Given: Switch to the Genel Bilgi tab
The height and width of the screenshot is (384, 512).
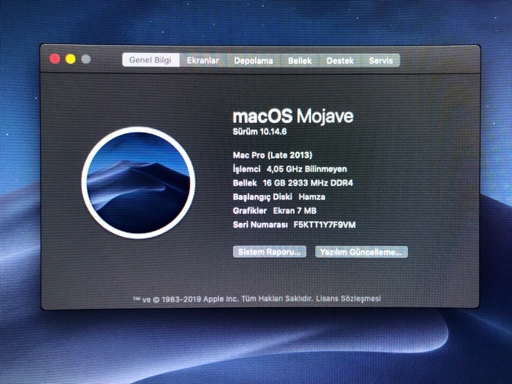Looking at the screenshot, I should coord(151,60).
